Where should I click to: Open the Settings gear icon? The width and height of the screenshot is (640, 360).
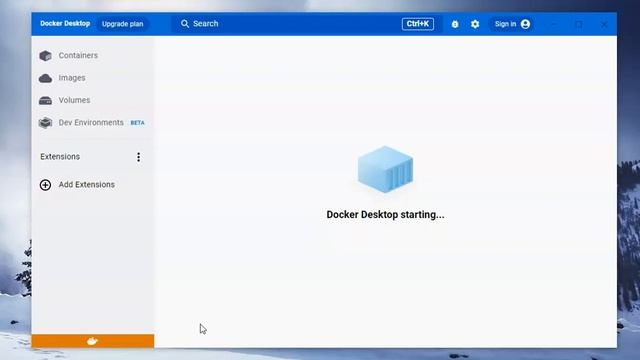[475, 24]
